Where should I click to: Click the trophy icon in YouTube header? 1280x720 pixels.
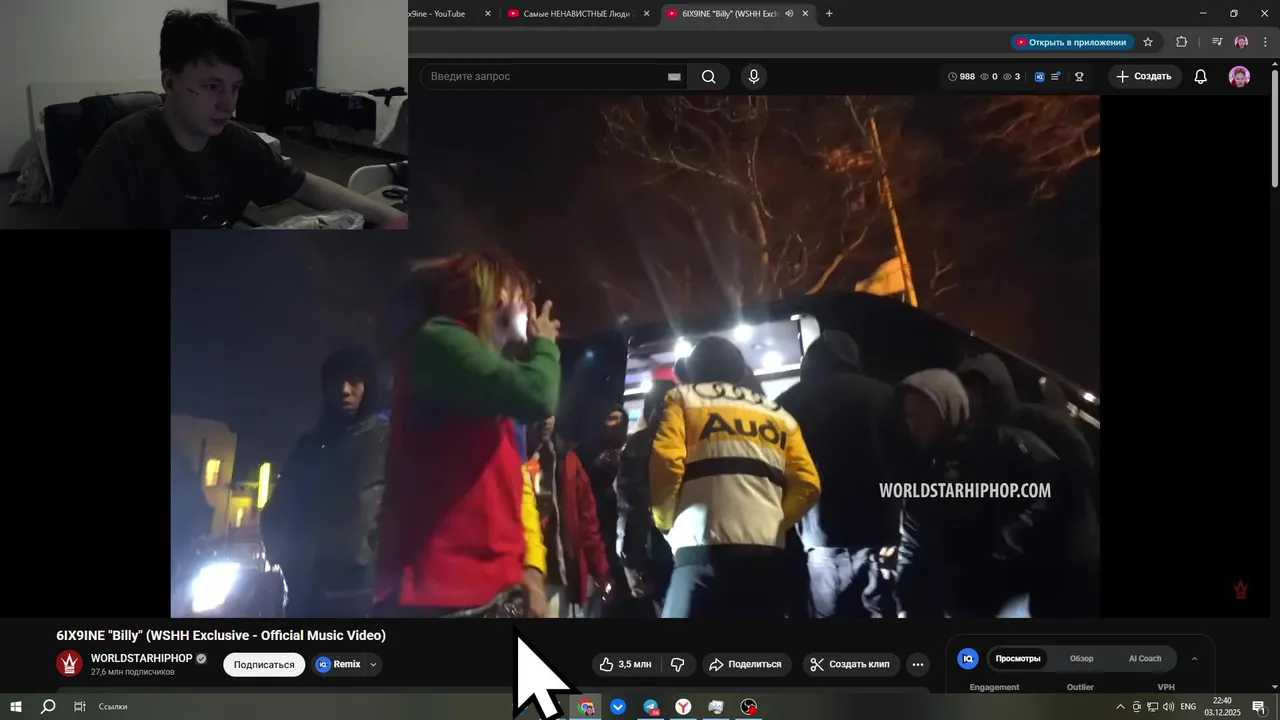coord(1079,77)
